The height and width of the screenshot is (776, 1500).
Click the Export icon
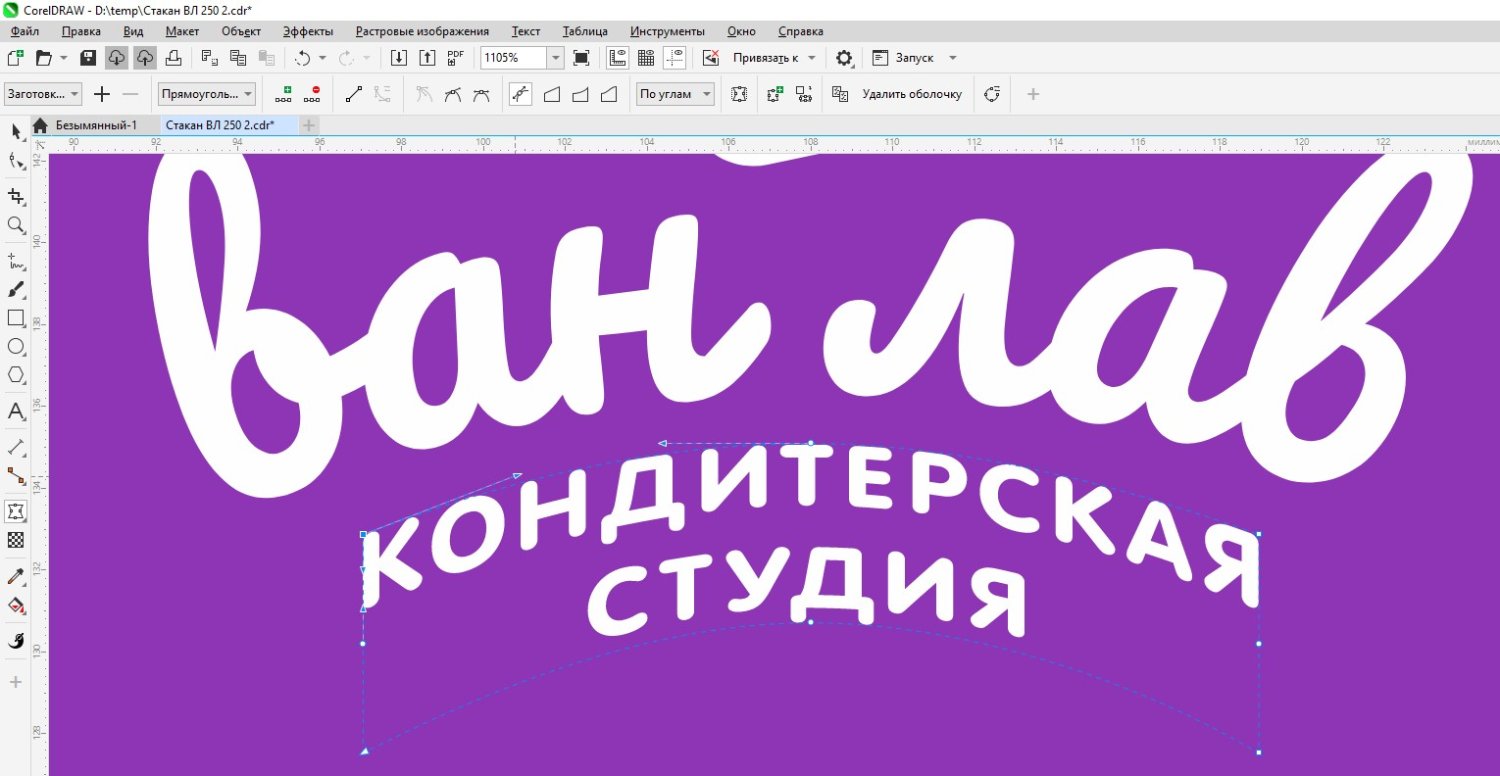427,58
